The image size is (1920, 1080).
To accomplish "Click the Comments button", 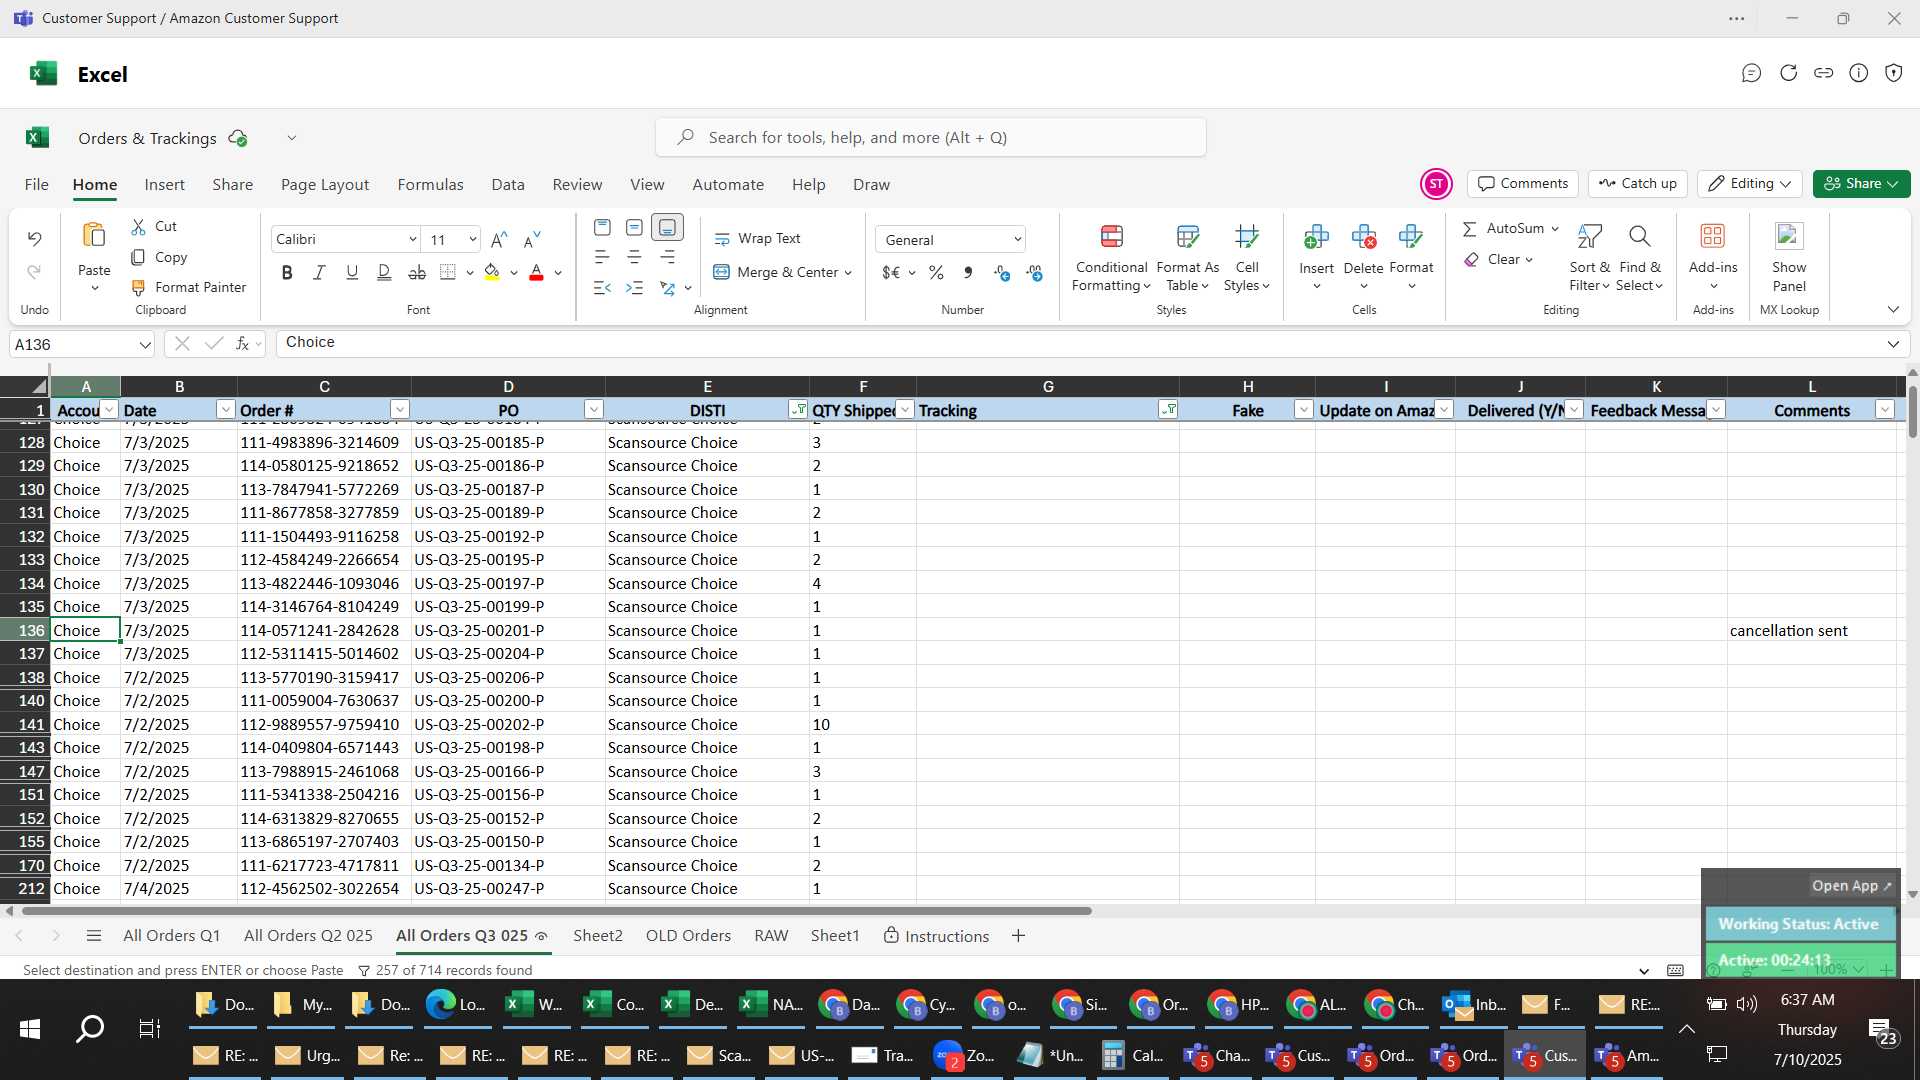I will [1522, 184].
